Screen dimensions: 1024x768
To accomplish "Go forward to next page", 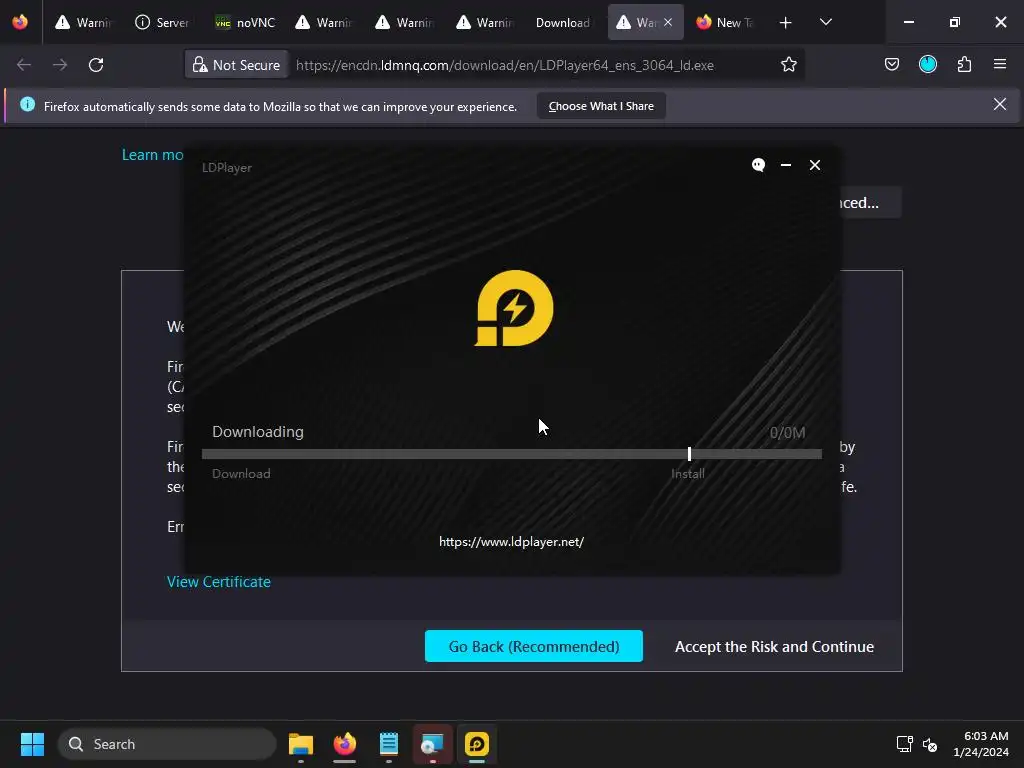I will [x=60, y=65].
